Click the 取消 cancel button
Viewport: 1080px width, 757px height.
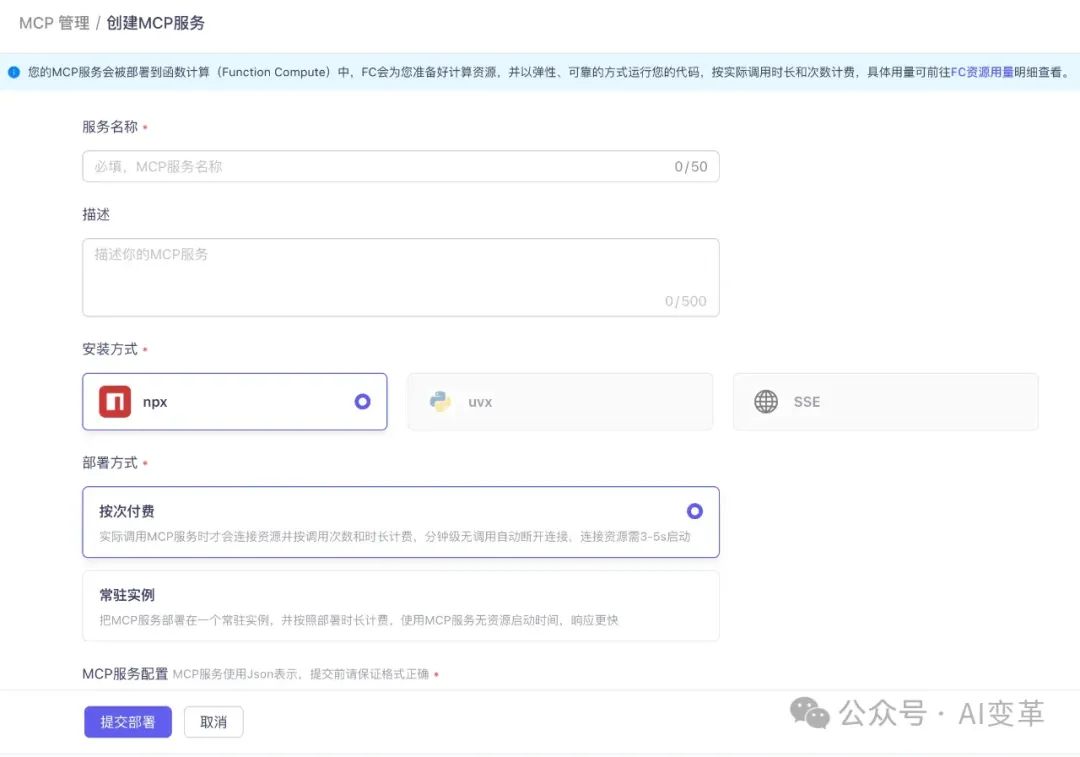pos(213,721)
